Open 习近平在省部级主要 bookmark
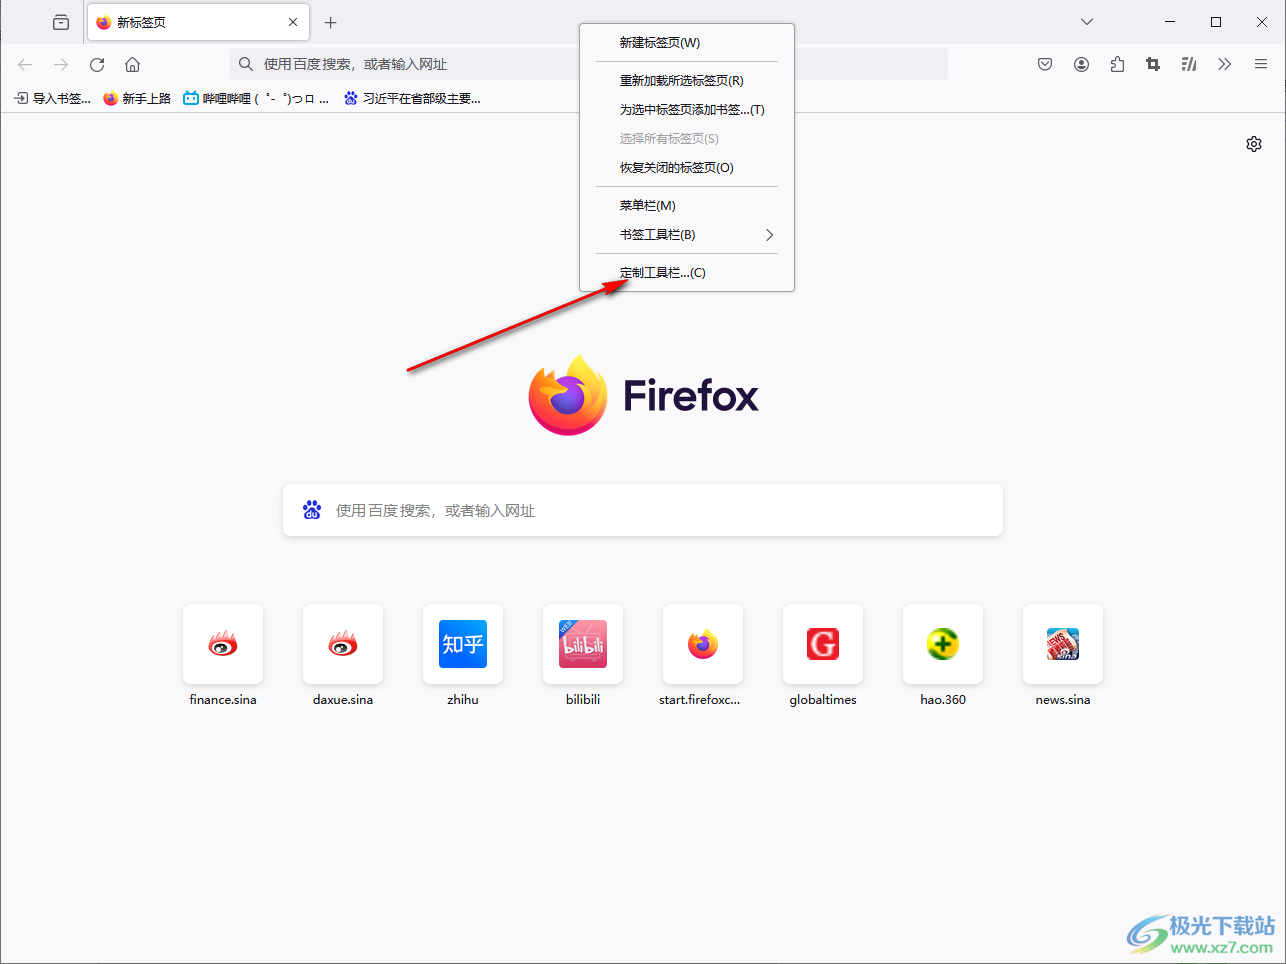1286x964 pixels. tap(412, 98)
